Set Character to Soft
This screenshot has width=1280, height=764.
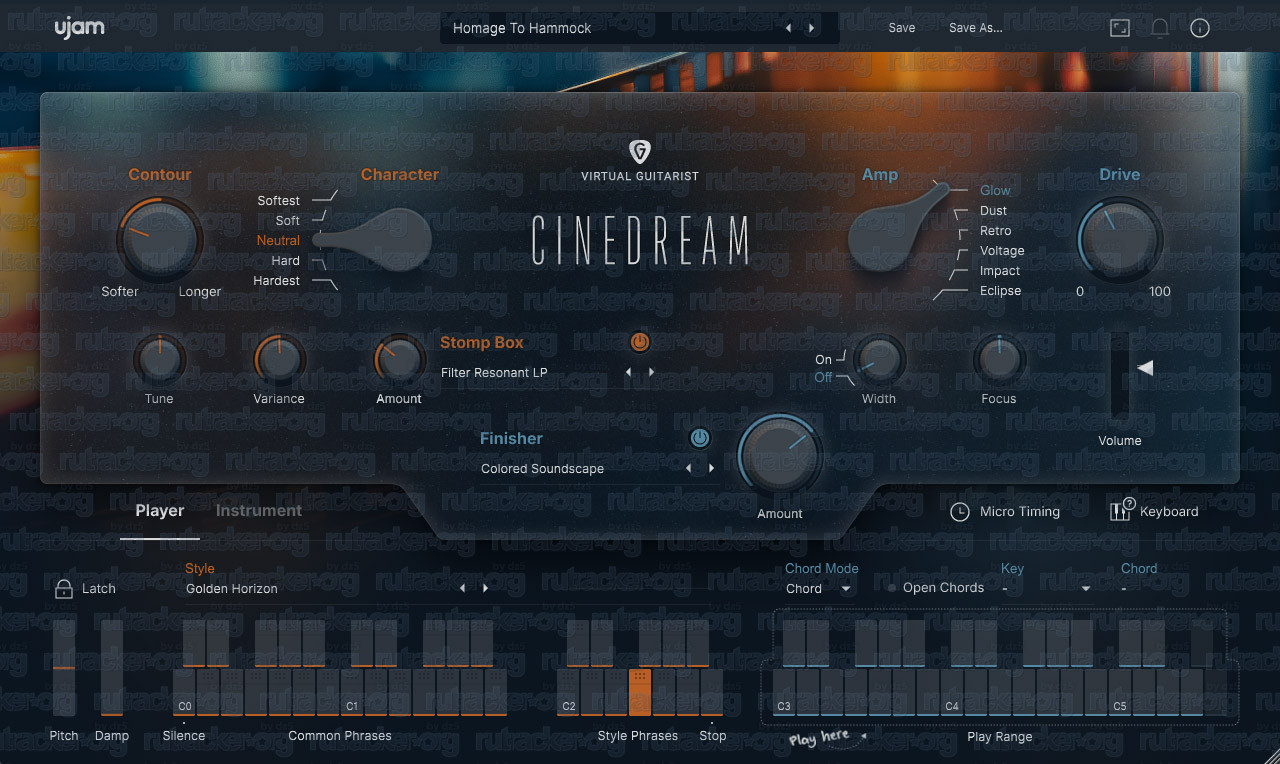coord(288,220)
